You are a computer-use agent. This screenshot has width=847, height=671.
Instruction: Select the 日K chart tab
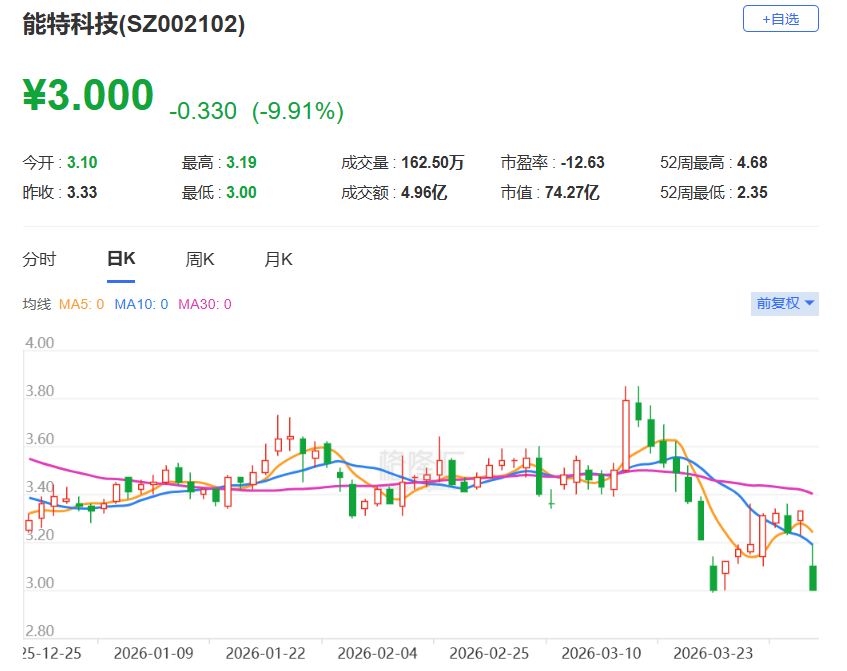point(121,259)
